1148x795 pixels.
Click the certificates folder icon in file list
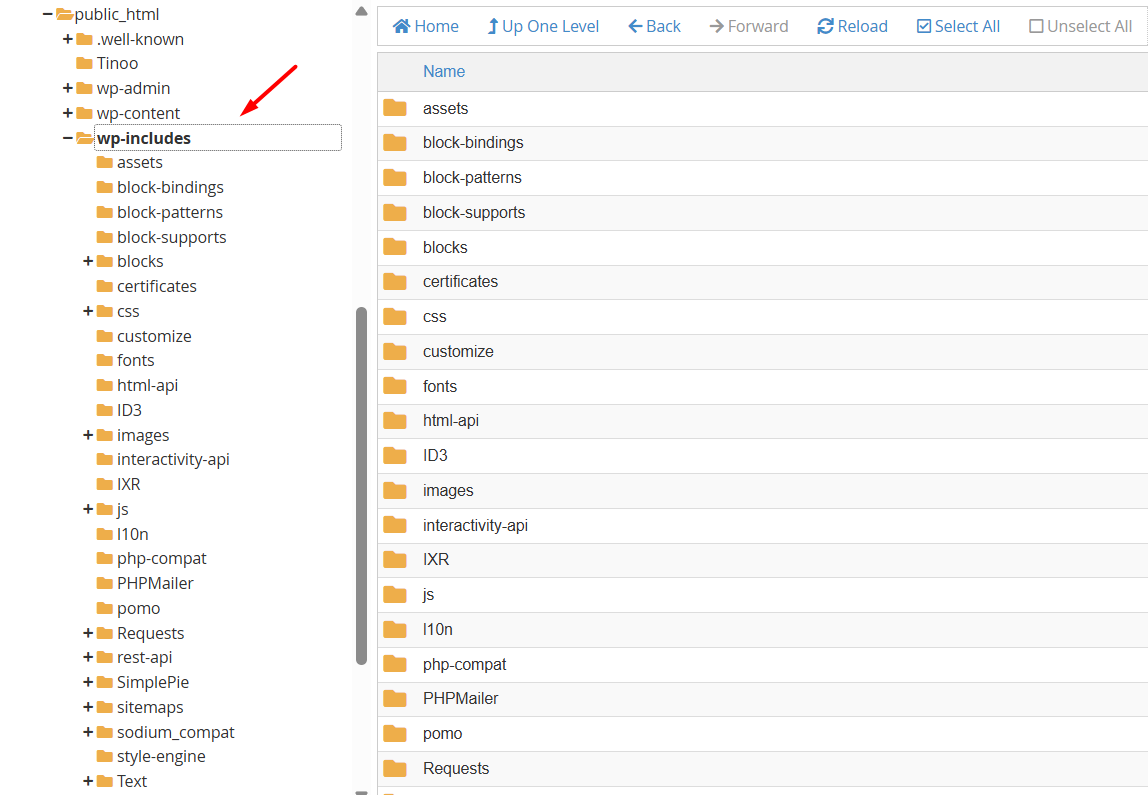click(395, 282)
